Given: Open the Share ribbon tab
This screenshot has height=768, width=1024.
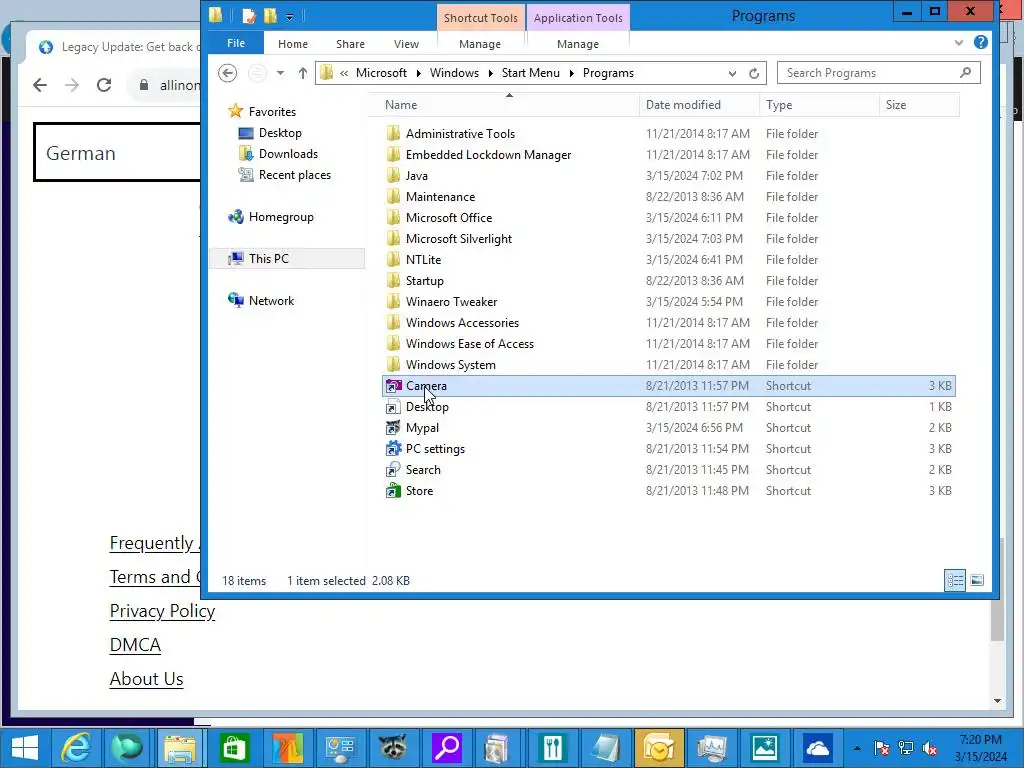Looking at the screenshot, I should 350,44.
